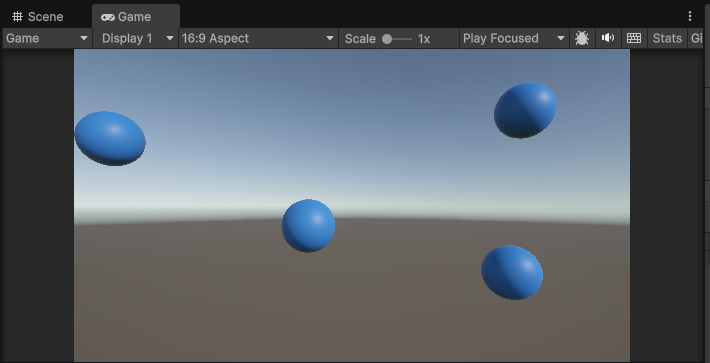Click the Game tab gamepad icon

pos(107,17)
